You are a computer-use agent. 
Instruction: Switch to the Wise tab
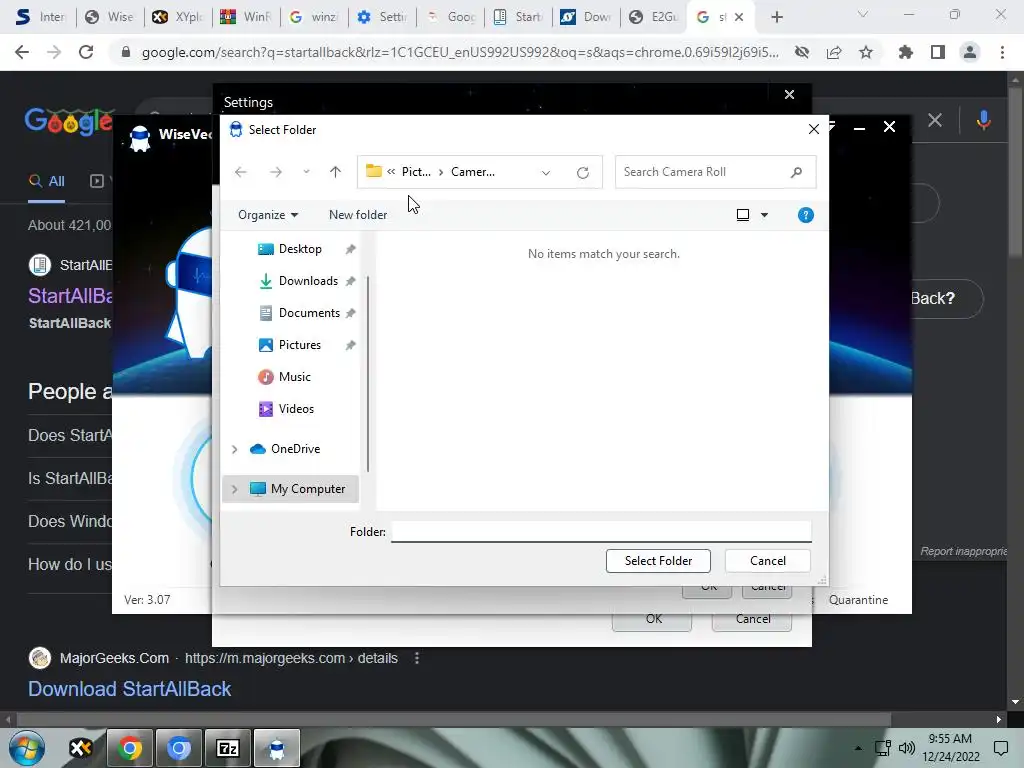click(x=110, y=17)
